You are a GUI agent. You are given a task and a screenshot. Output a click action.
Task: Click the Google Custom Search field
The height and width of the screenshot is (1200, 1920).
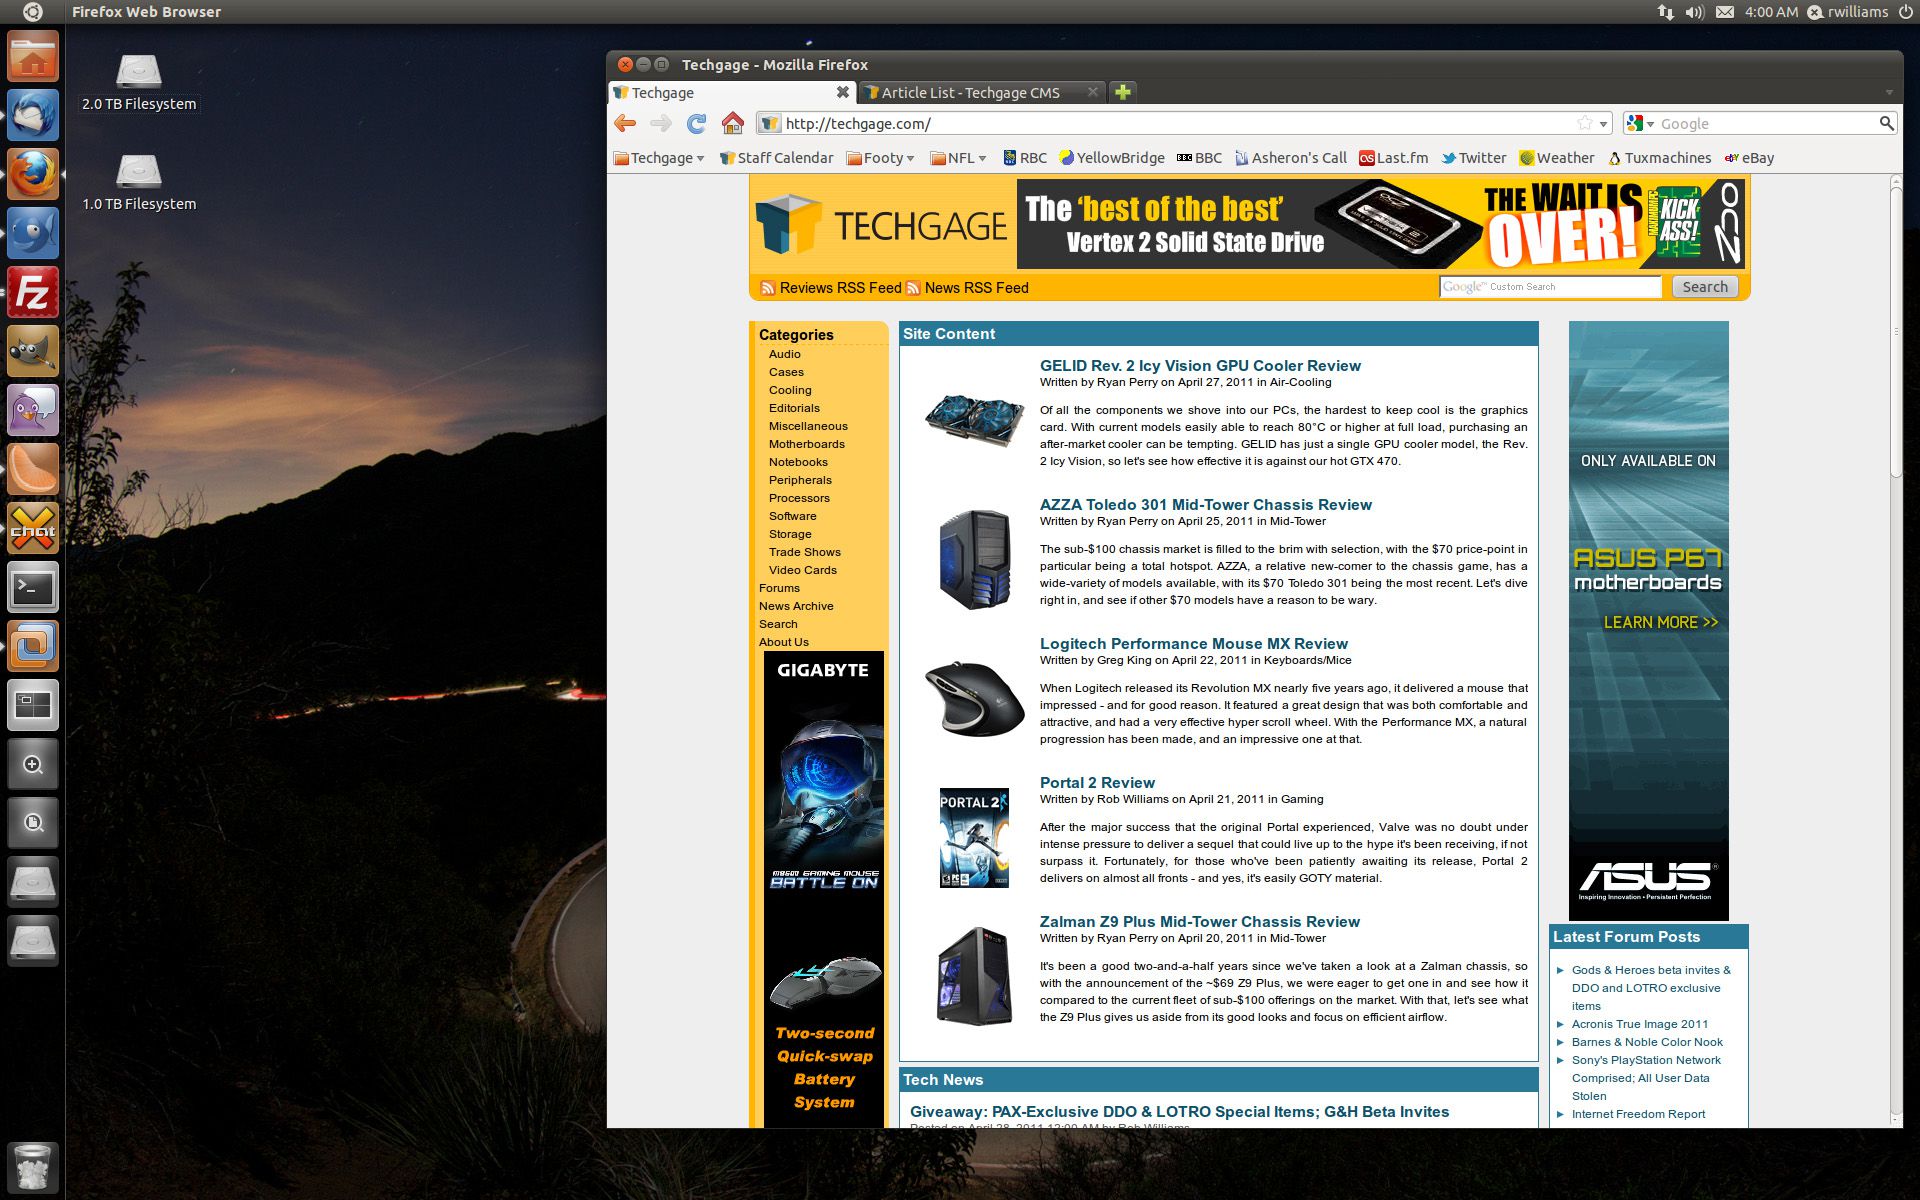tap(1550, 287)
